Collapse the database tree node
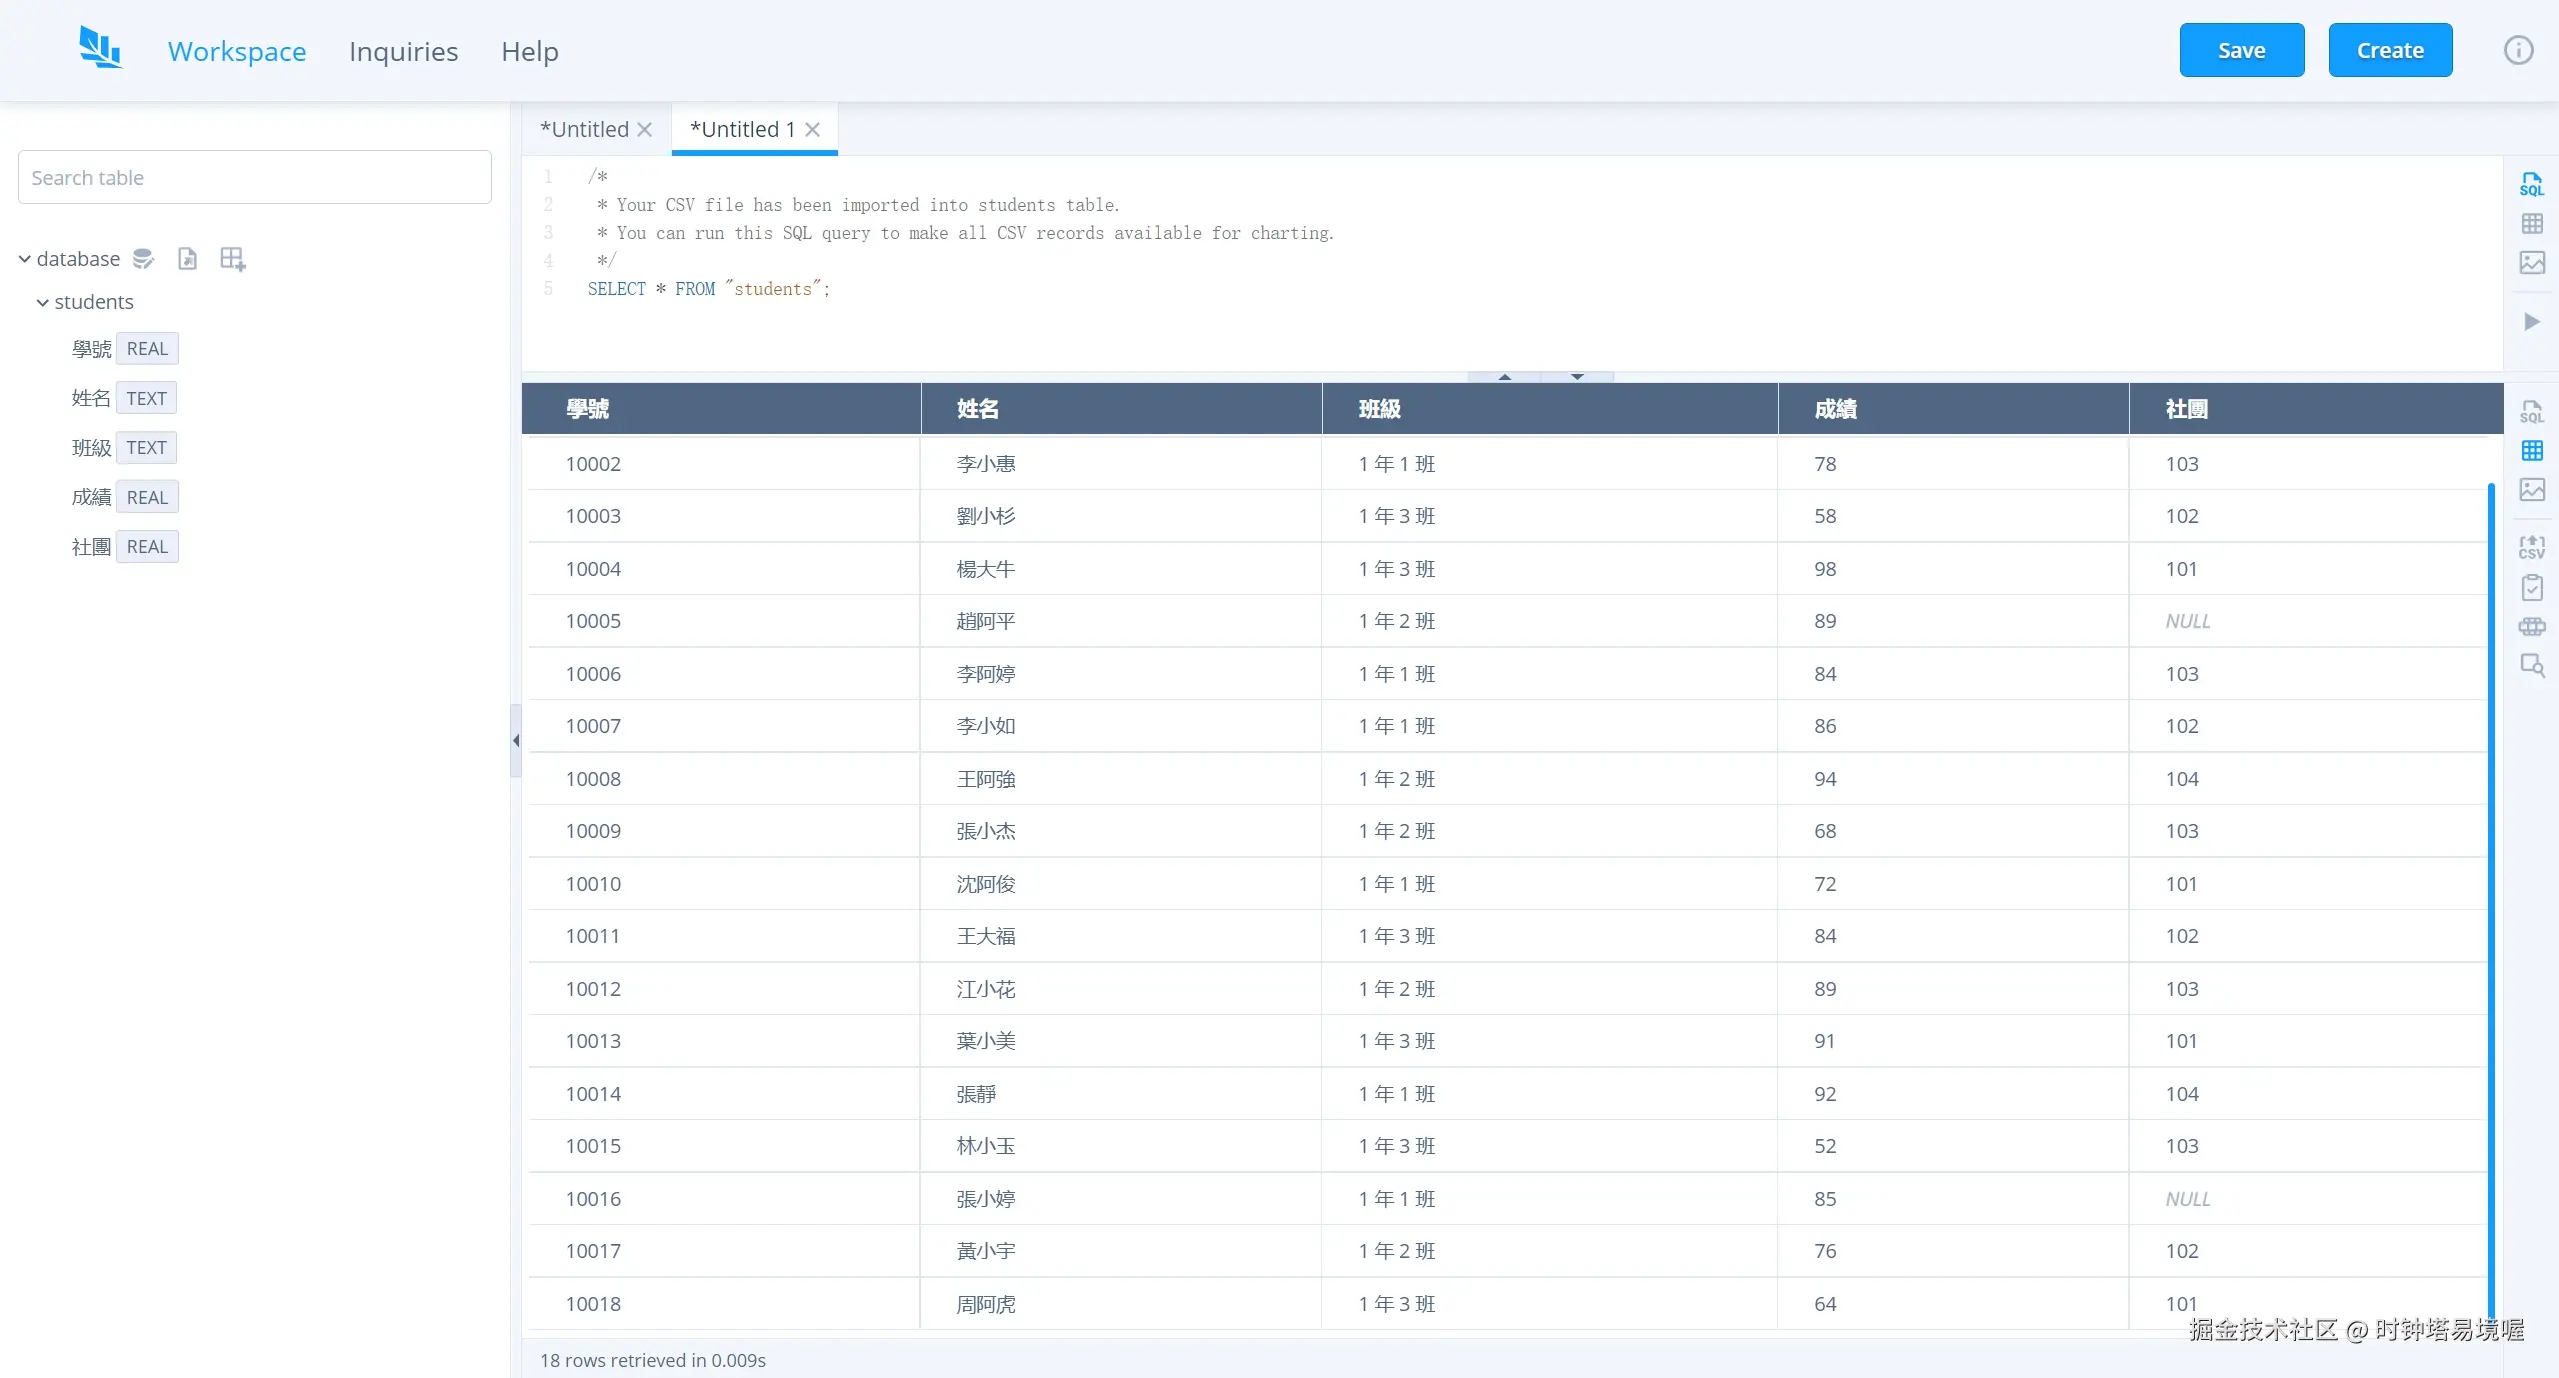This screenshot has width=2559, height=1378. tap(25, 259)
